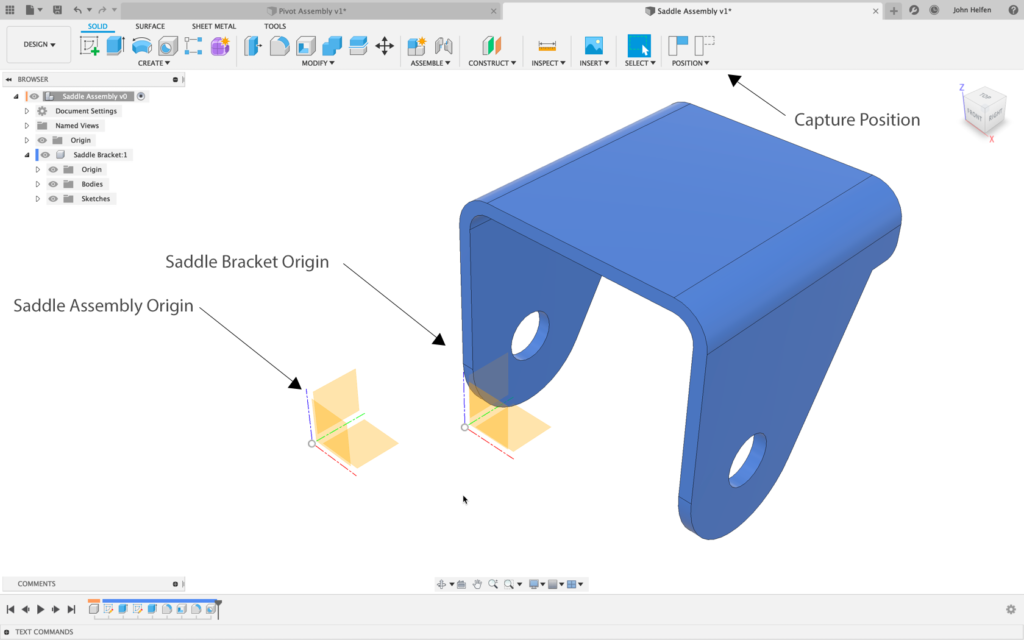Click the Look At icon
The image size is (1024, 640).
click(x=462, y=584)
